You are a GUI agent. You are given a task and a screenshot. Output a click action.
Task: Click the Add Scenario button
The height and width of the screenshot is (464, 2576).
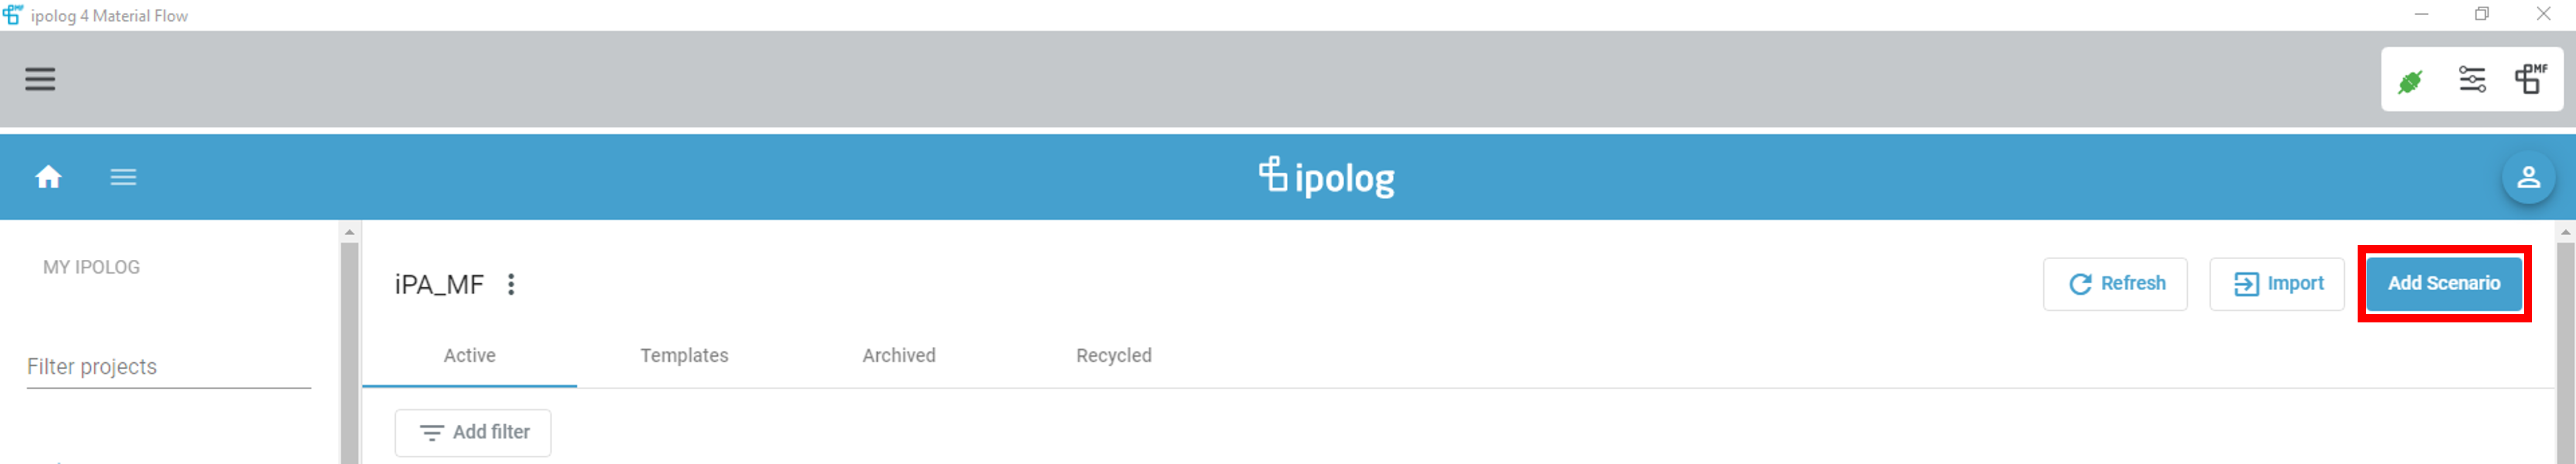(2443, 284)
